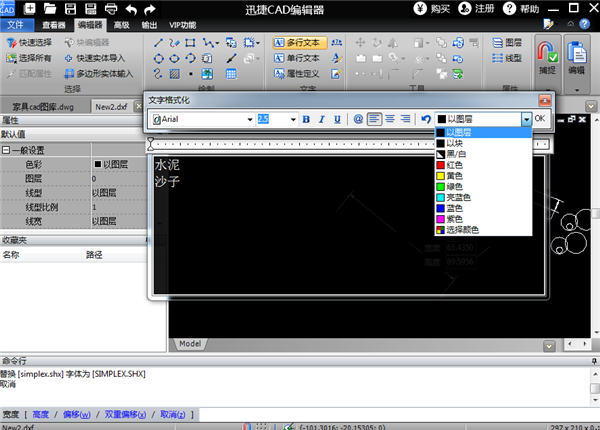This screenshot has height=430, width=600.
Task: Open dropdown chevron beside Model tab scrollbar
Action: [x=549, y=346]
